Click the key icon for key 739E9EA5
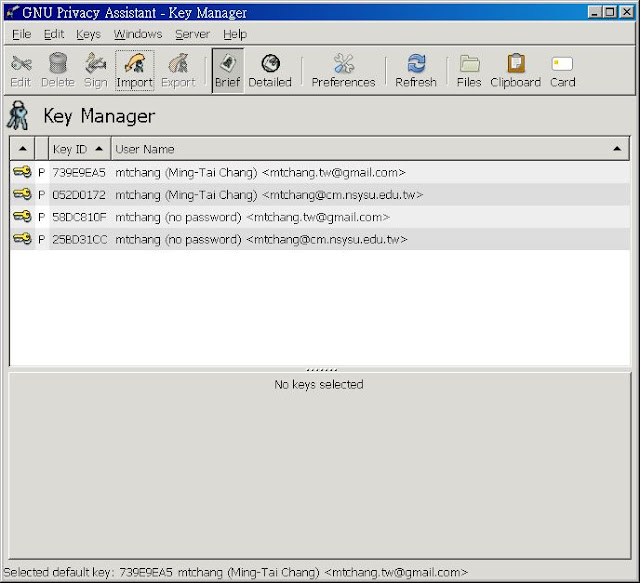The height and width of the screenshot is (583, 640). pos(22,172)
